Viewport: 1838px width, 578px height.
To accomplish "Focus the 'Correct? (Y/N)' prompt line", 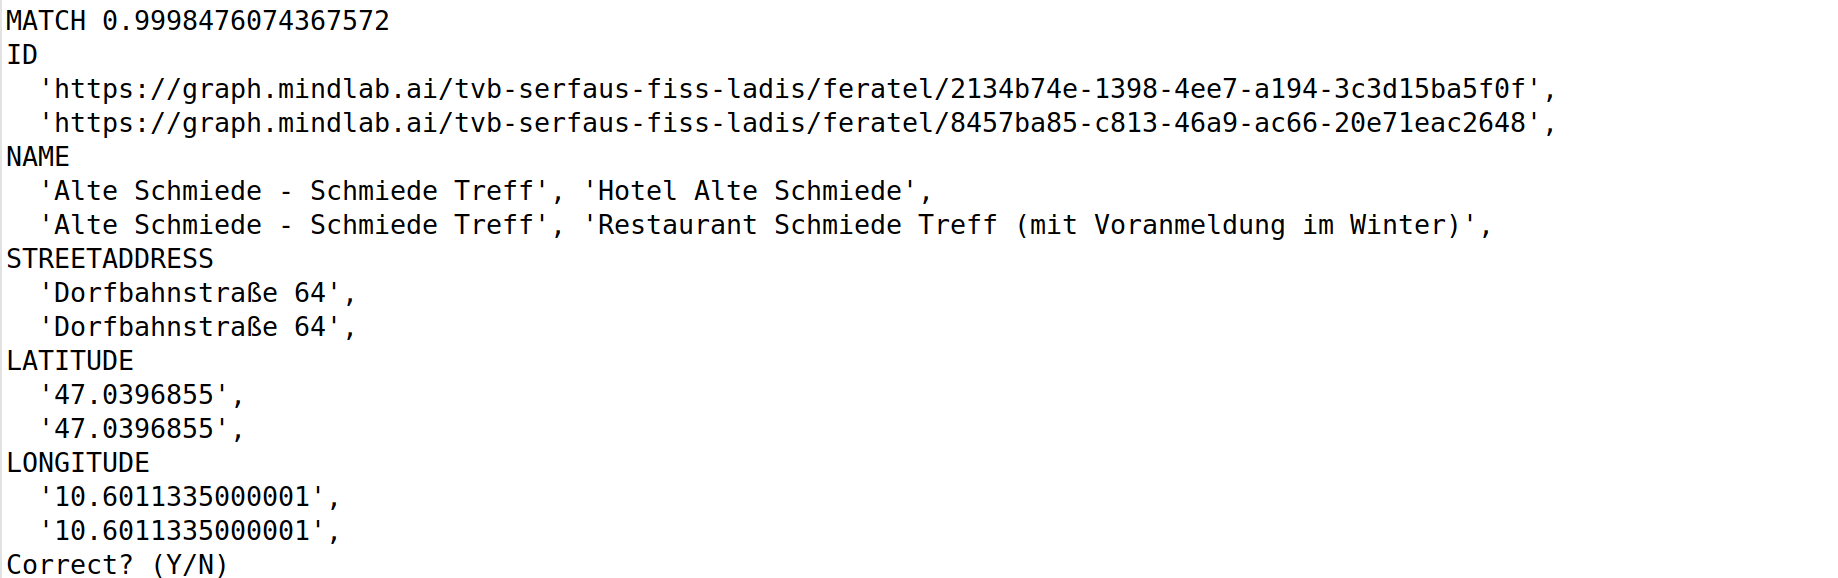I will (118, 565).
